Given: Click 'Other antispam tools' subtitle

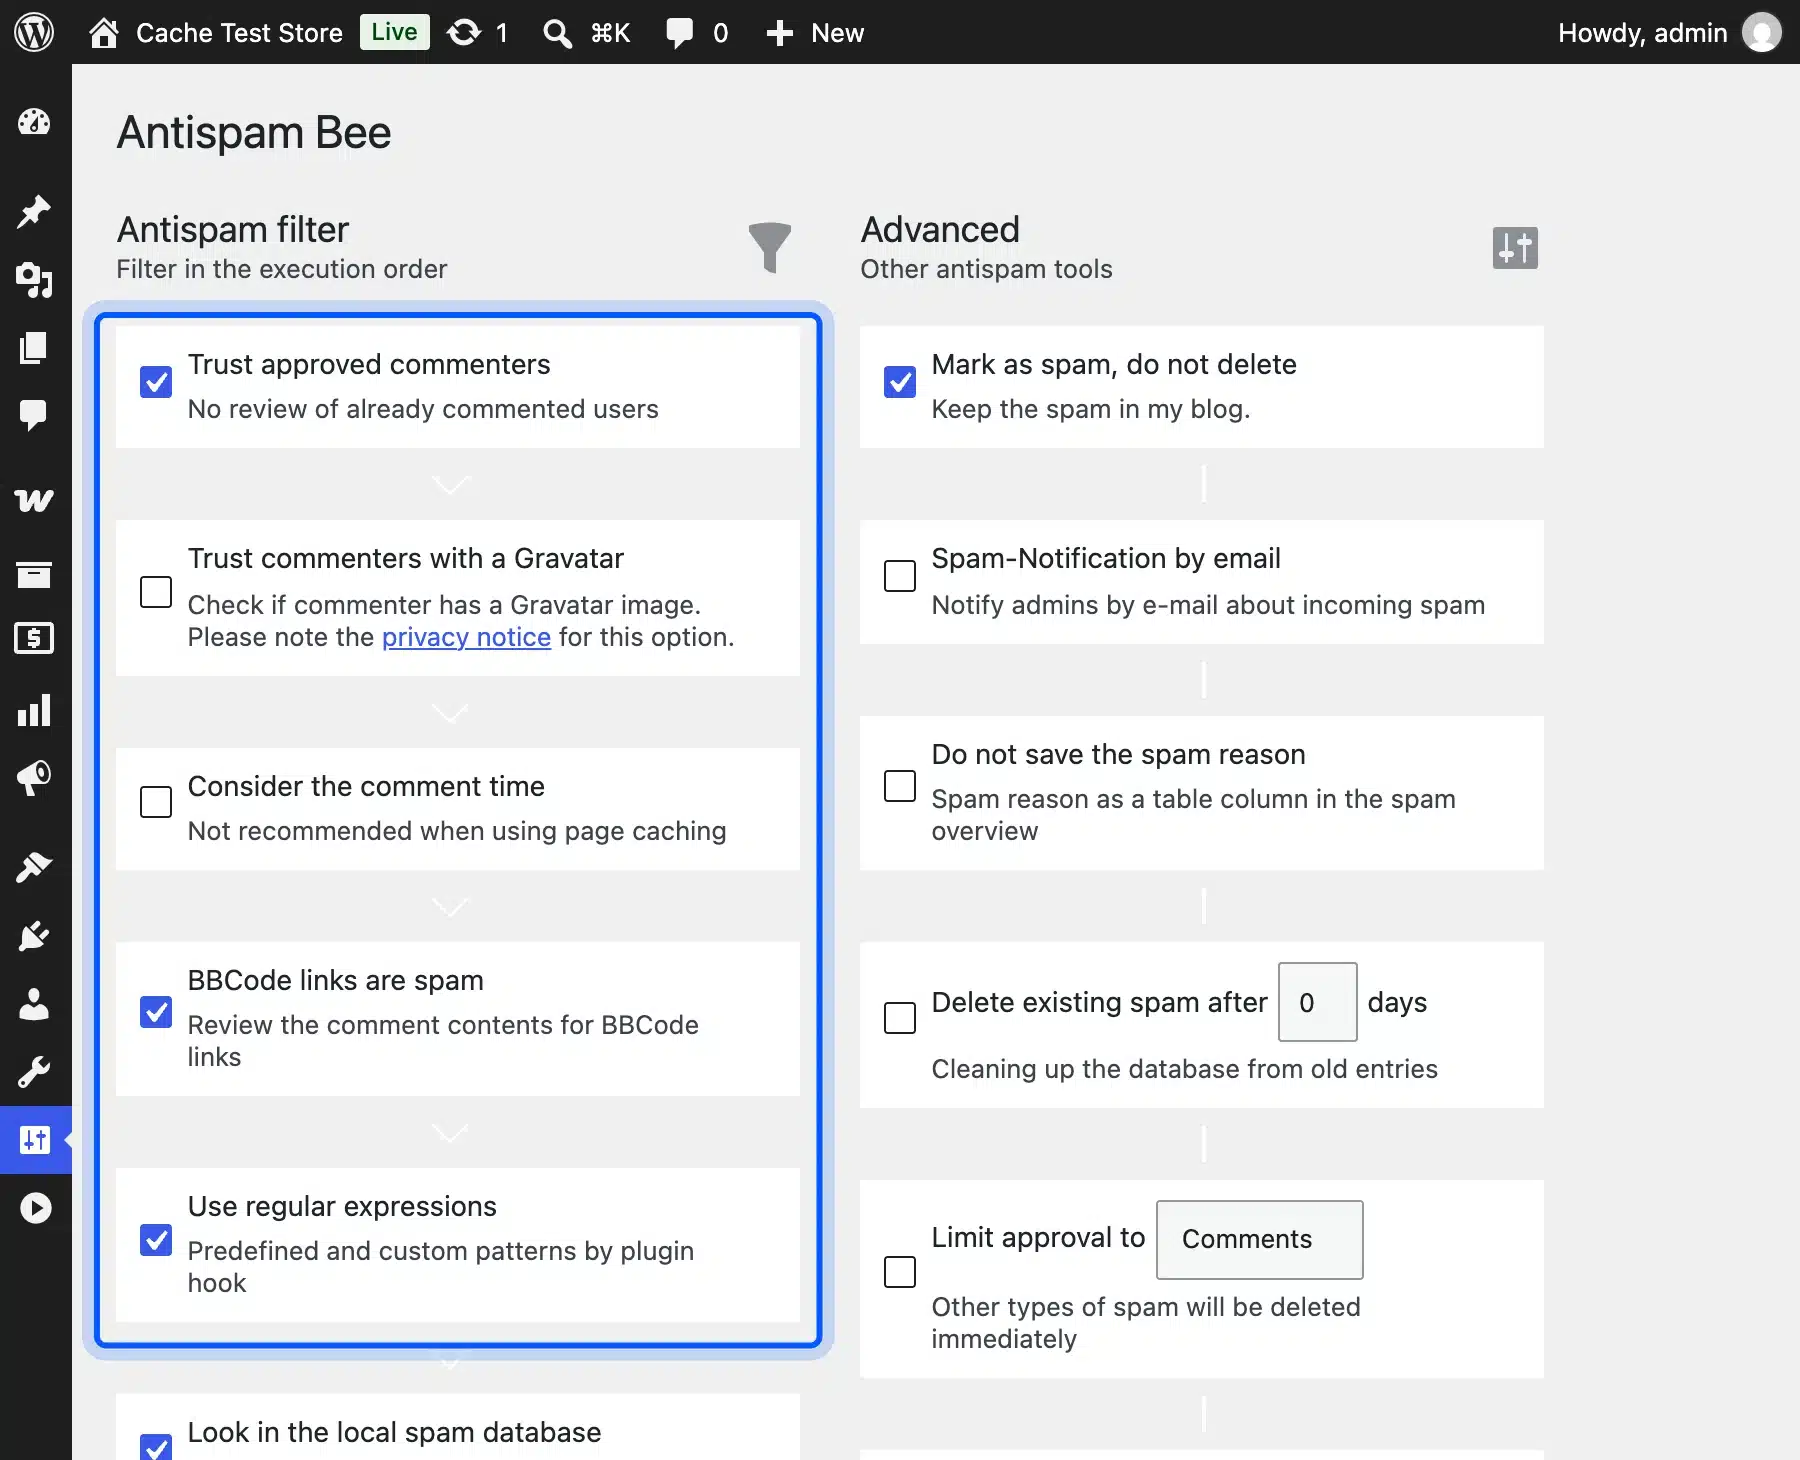Looking at the screenshot, I should tap(986, 269).
